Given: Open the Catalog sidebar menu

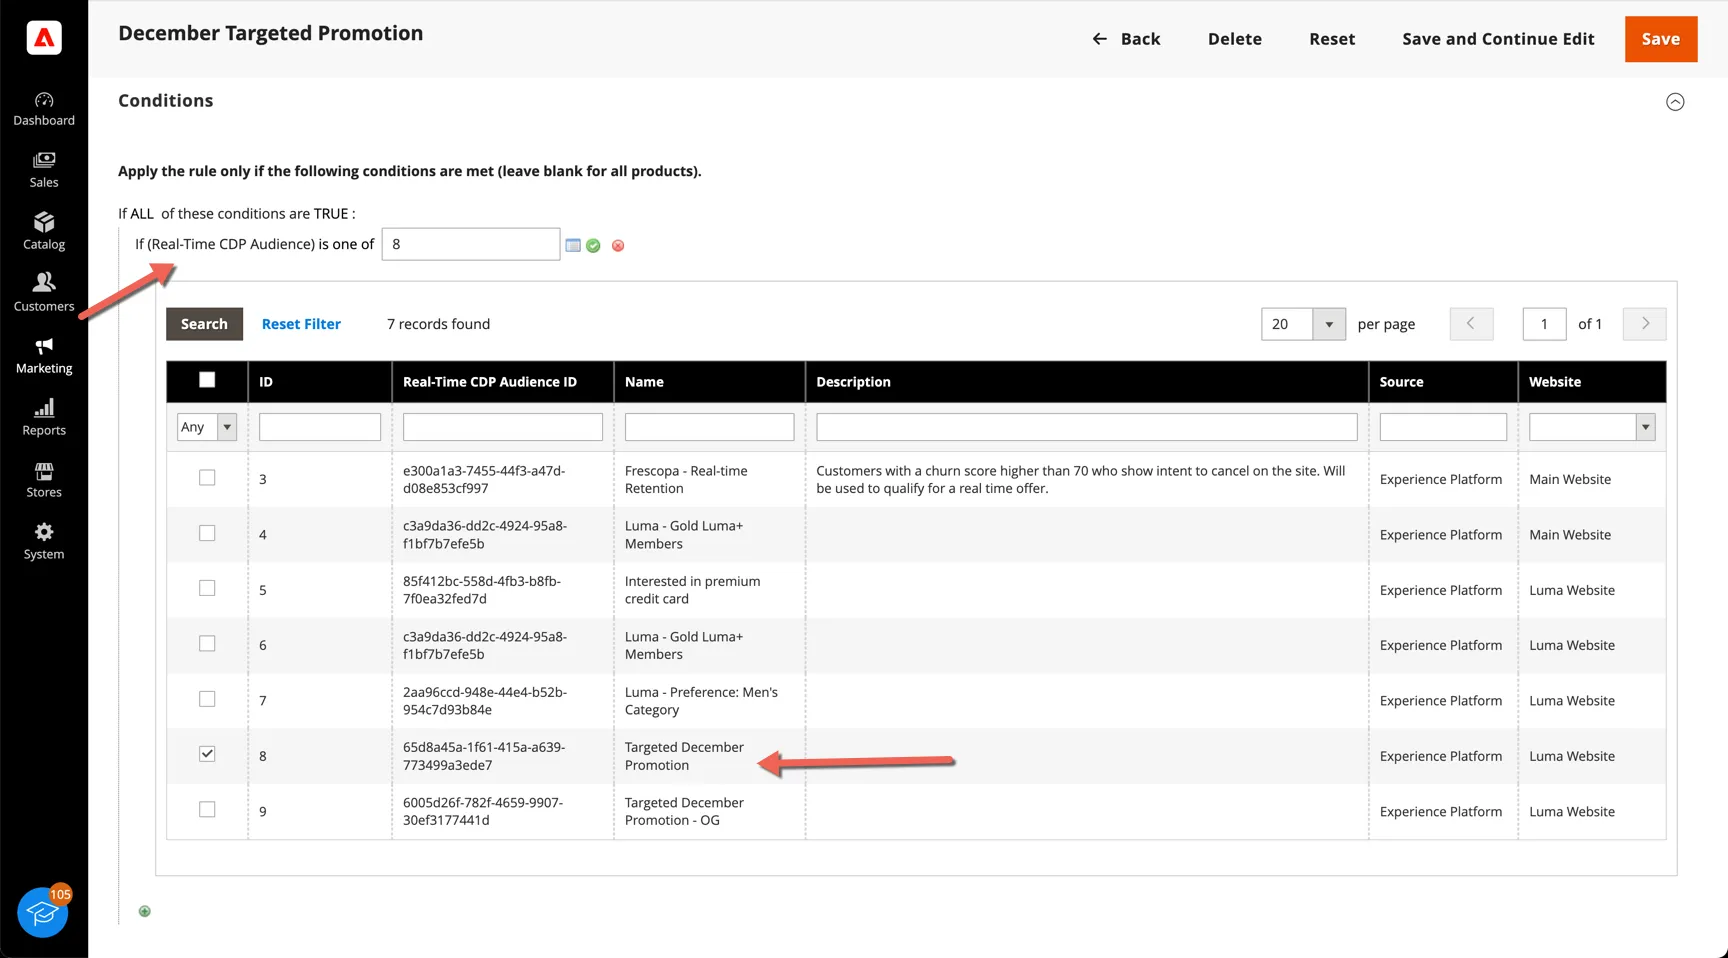Looking at the screenshot, I should point(44,231).
